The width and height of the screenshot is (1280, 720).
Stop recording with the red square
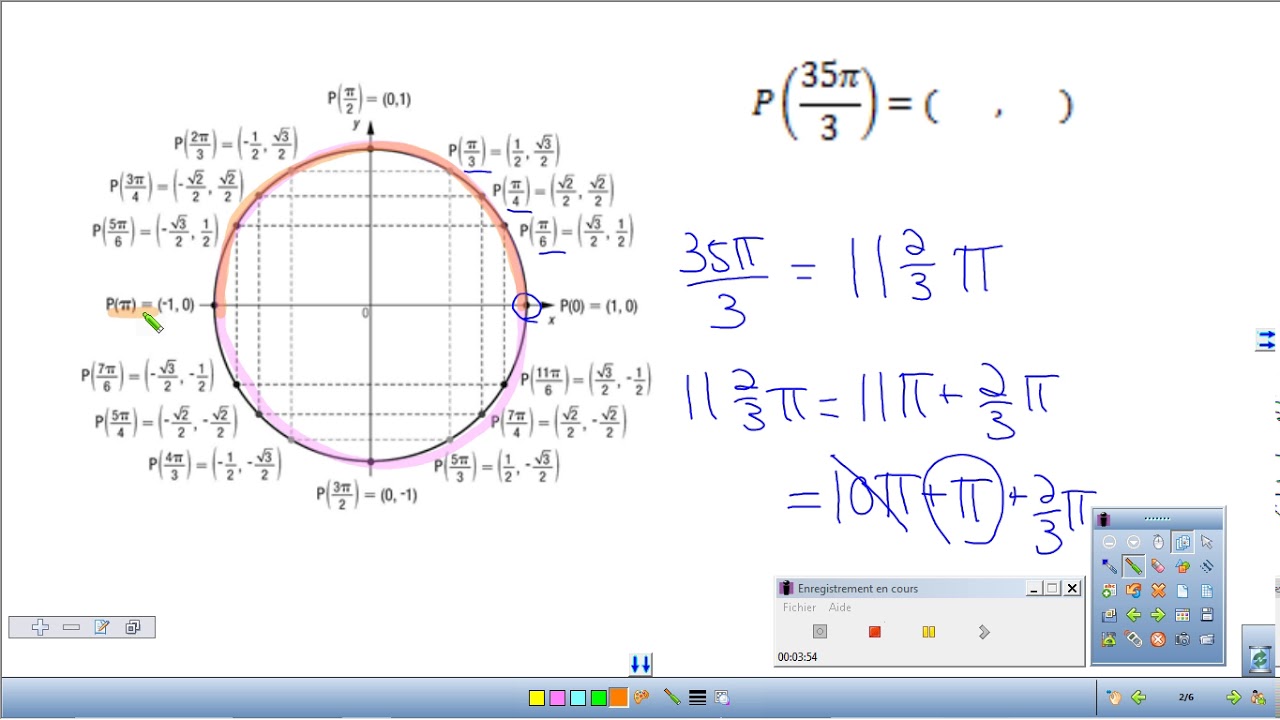874,631
